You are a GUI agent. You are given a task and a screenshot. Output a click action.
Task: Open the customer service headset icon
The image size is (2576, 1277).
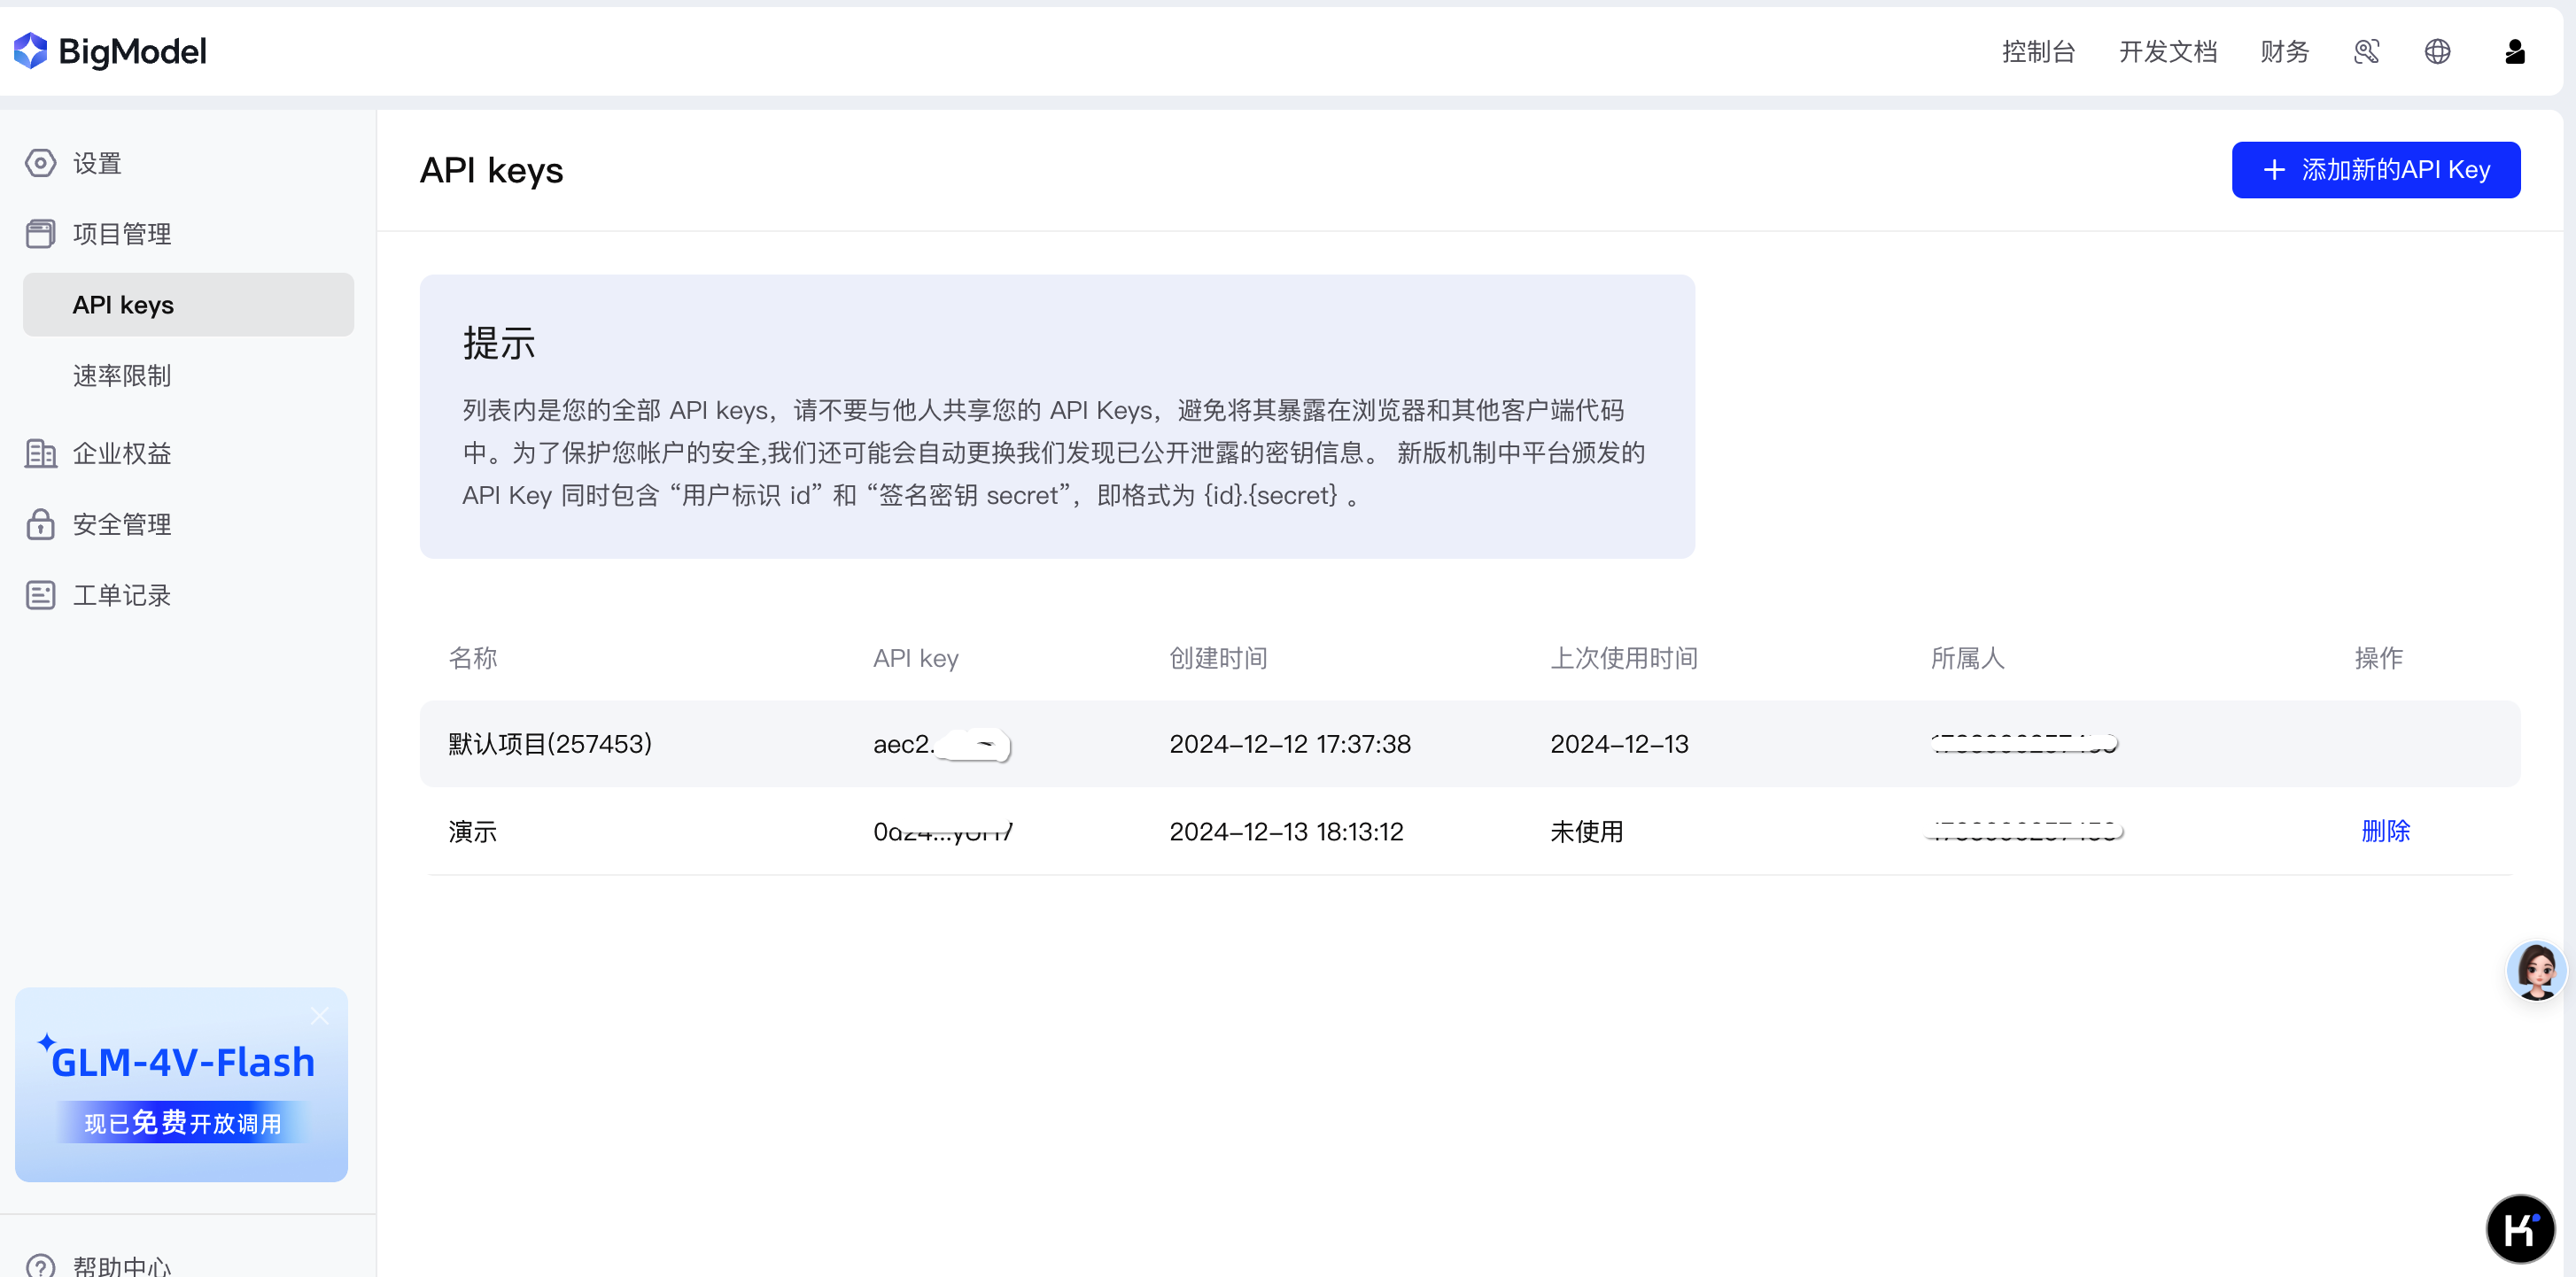click(2366, 51)
